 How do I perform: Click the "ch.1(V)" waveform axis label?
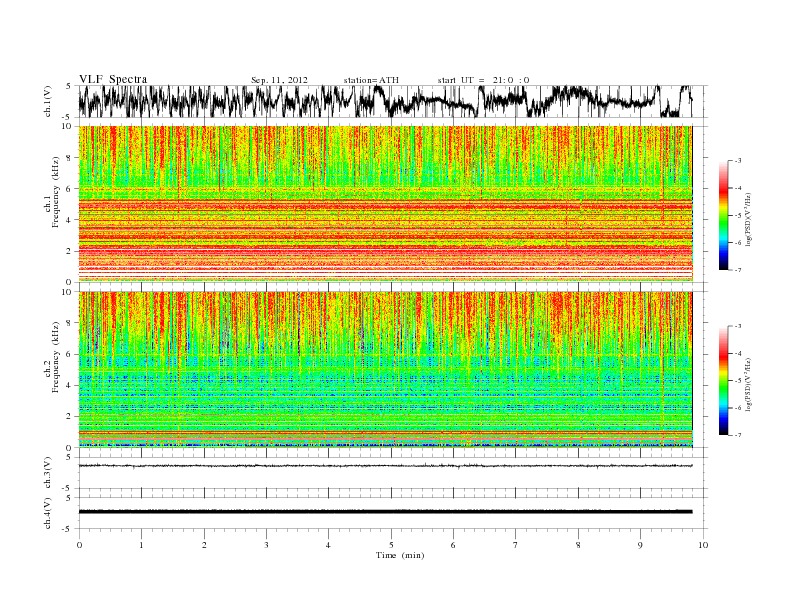click(48, 101)
